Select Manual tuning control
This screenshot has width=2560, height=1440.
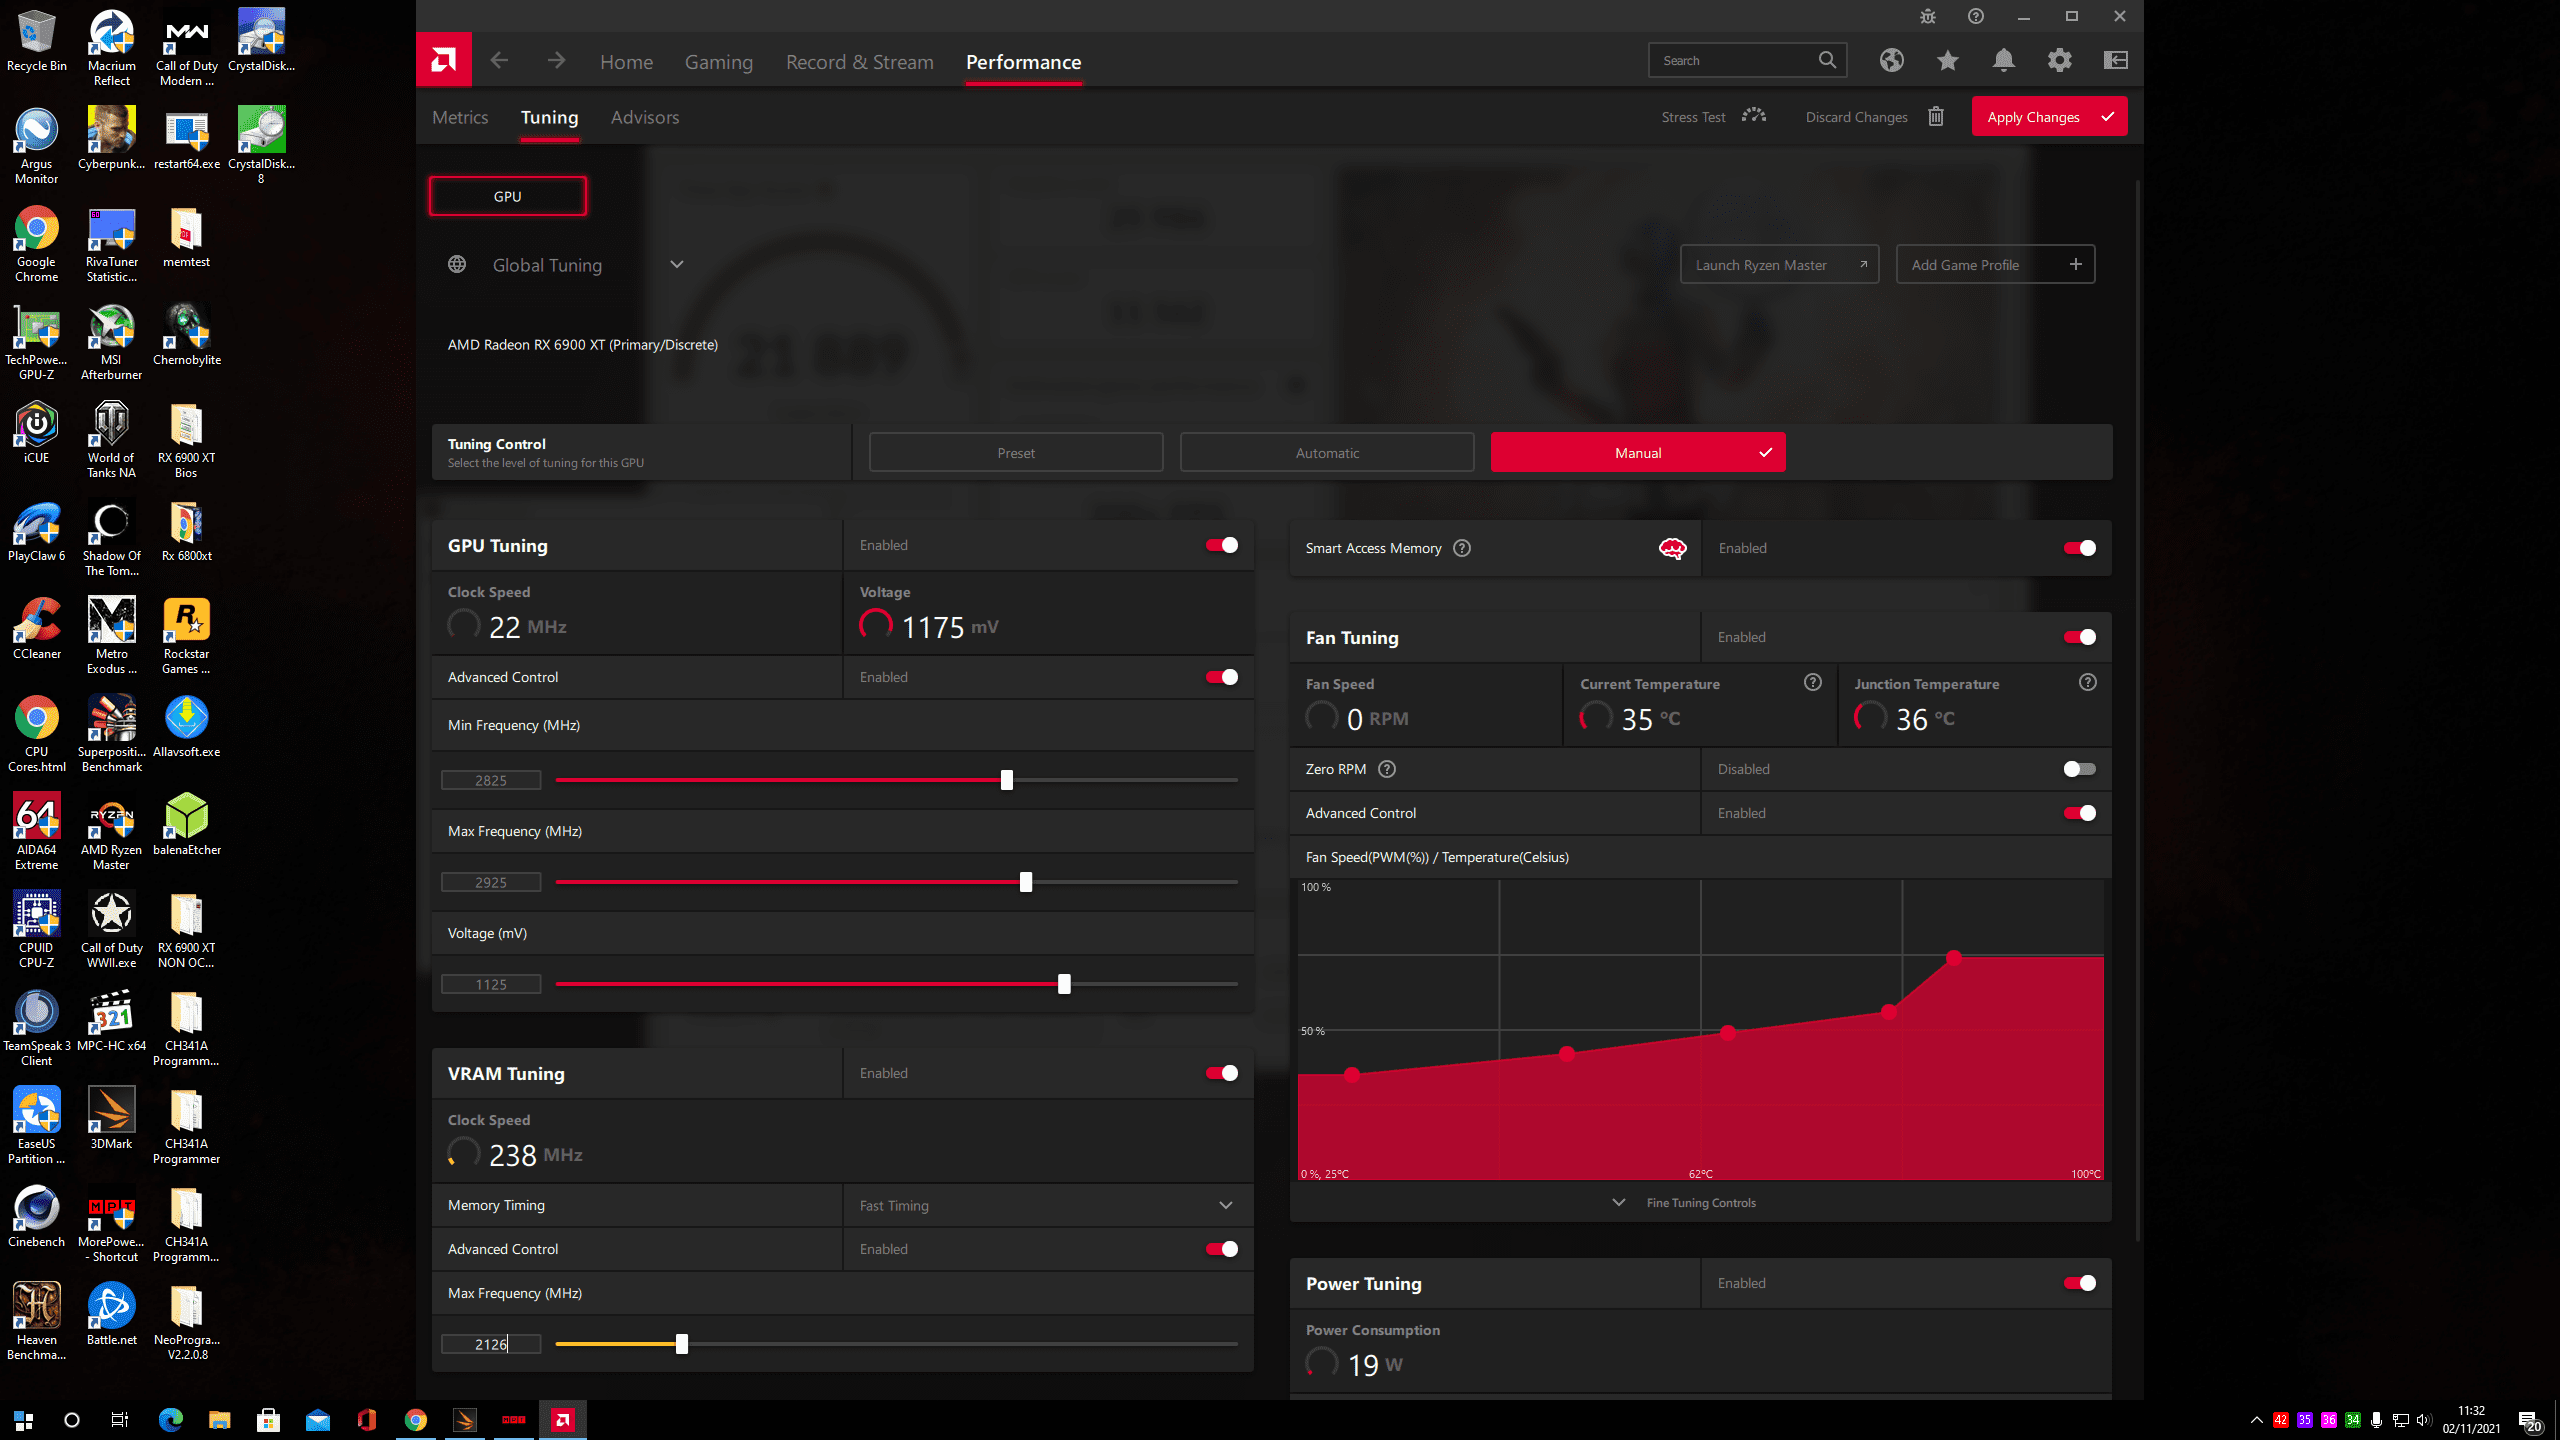(1638, 453)
